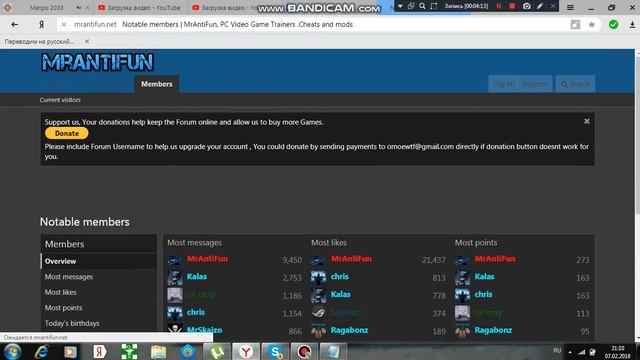Launch Internet Explorer from the taskbar
Viewport: 640px width, 360px height.
click(41, 352)
